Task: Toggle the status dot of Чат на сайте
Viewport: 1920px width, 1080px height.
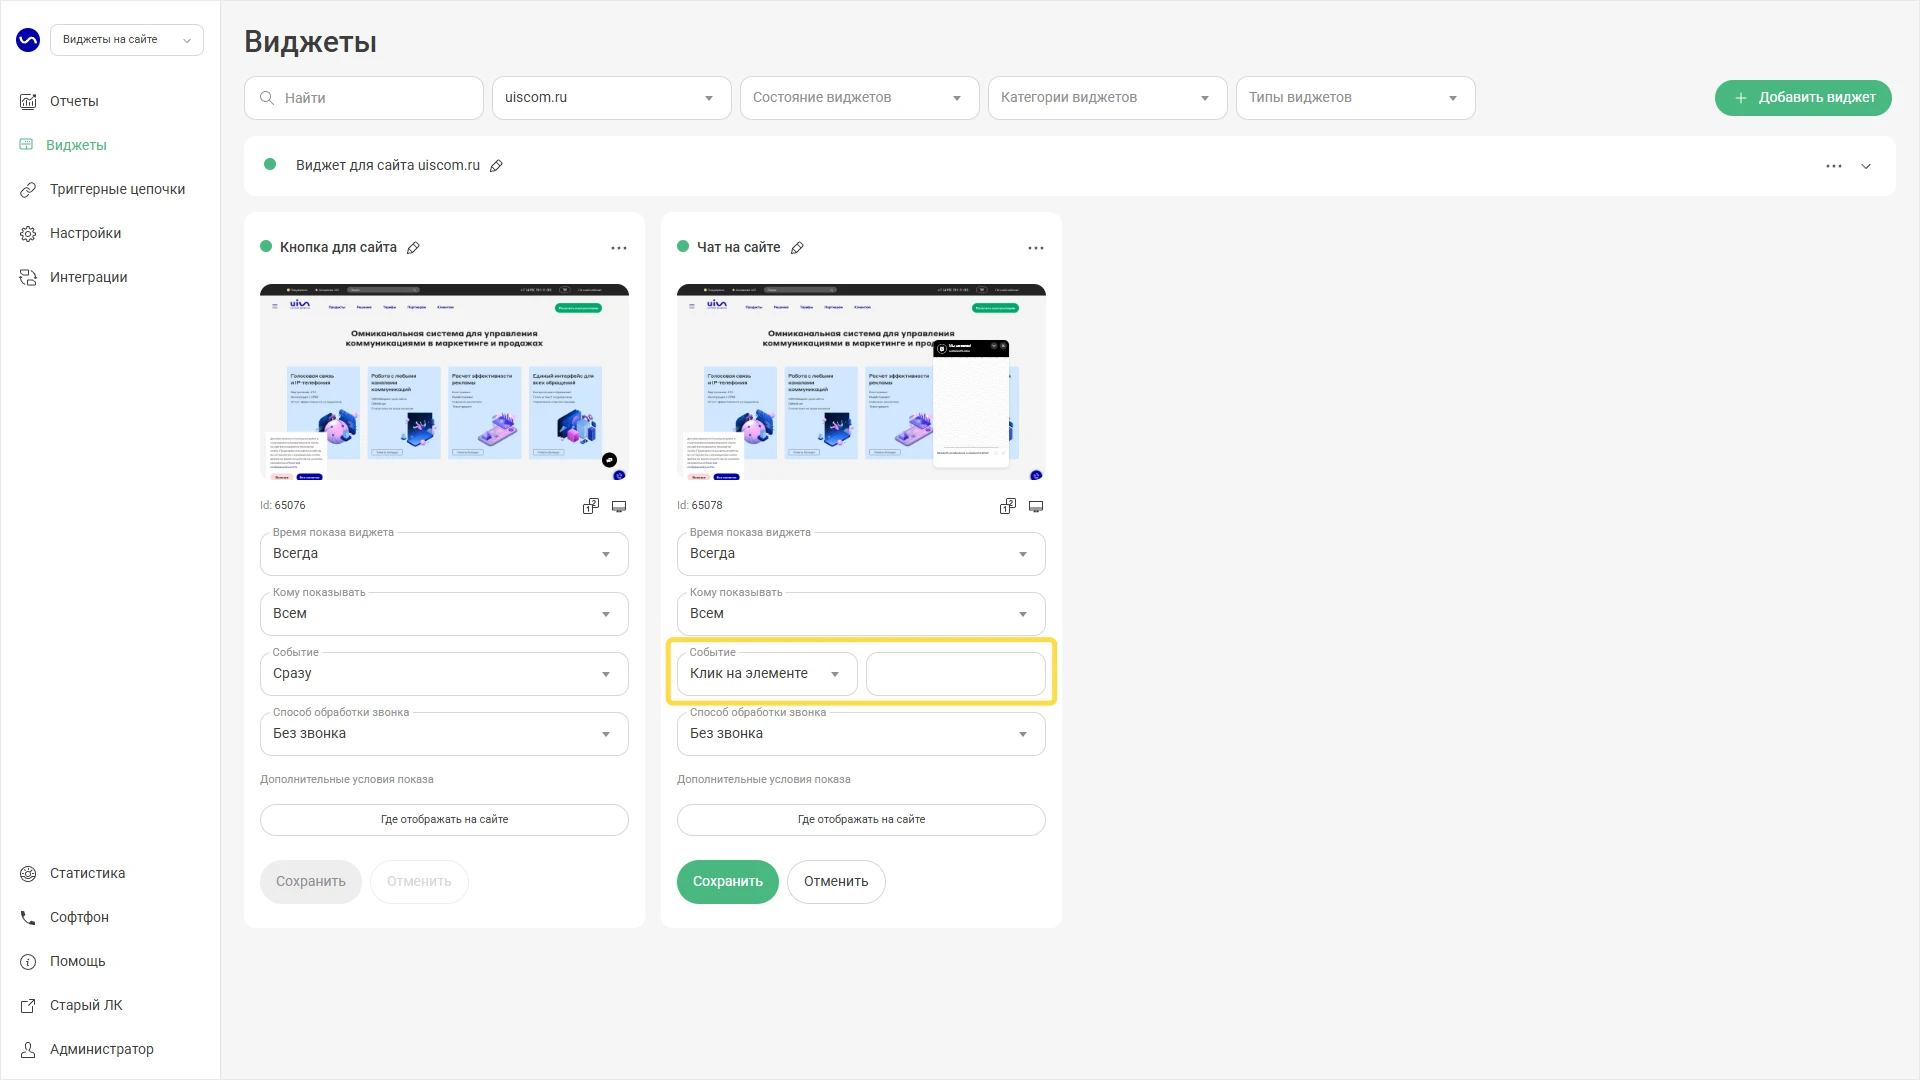Action: [x=683, y=246]
